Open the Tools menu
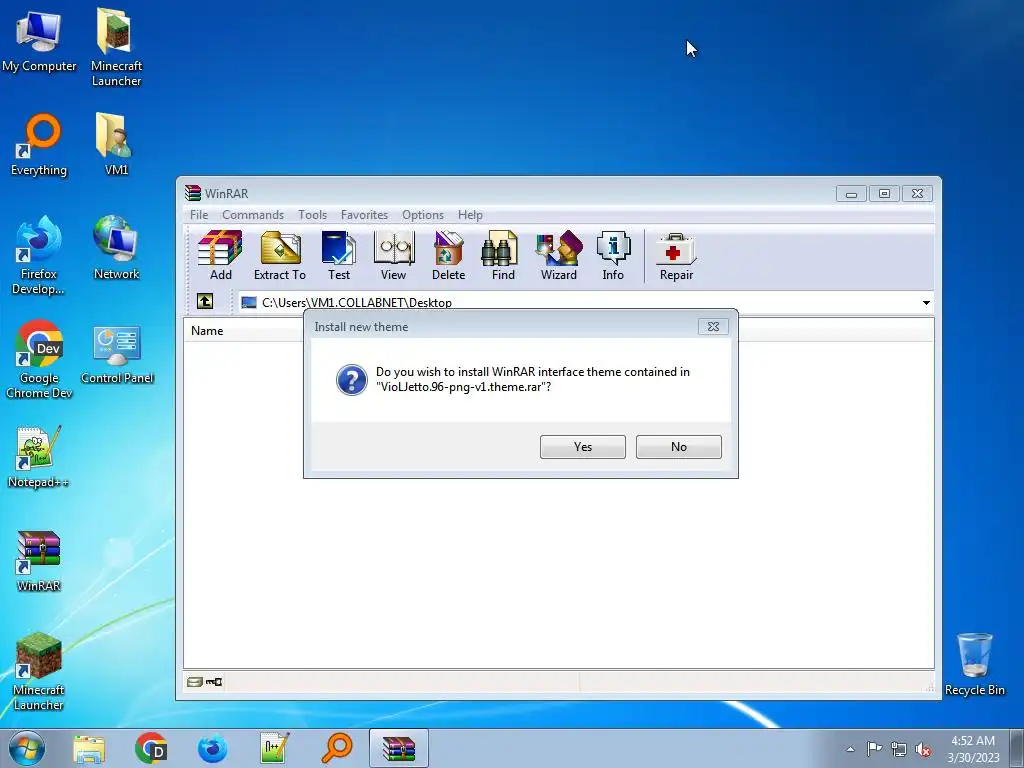 click(312, 215)
